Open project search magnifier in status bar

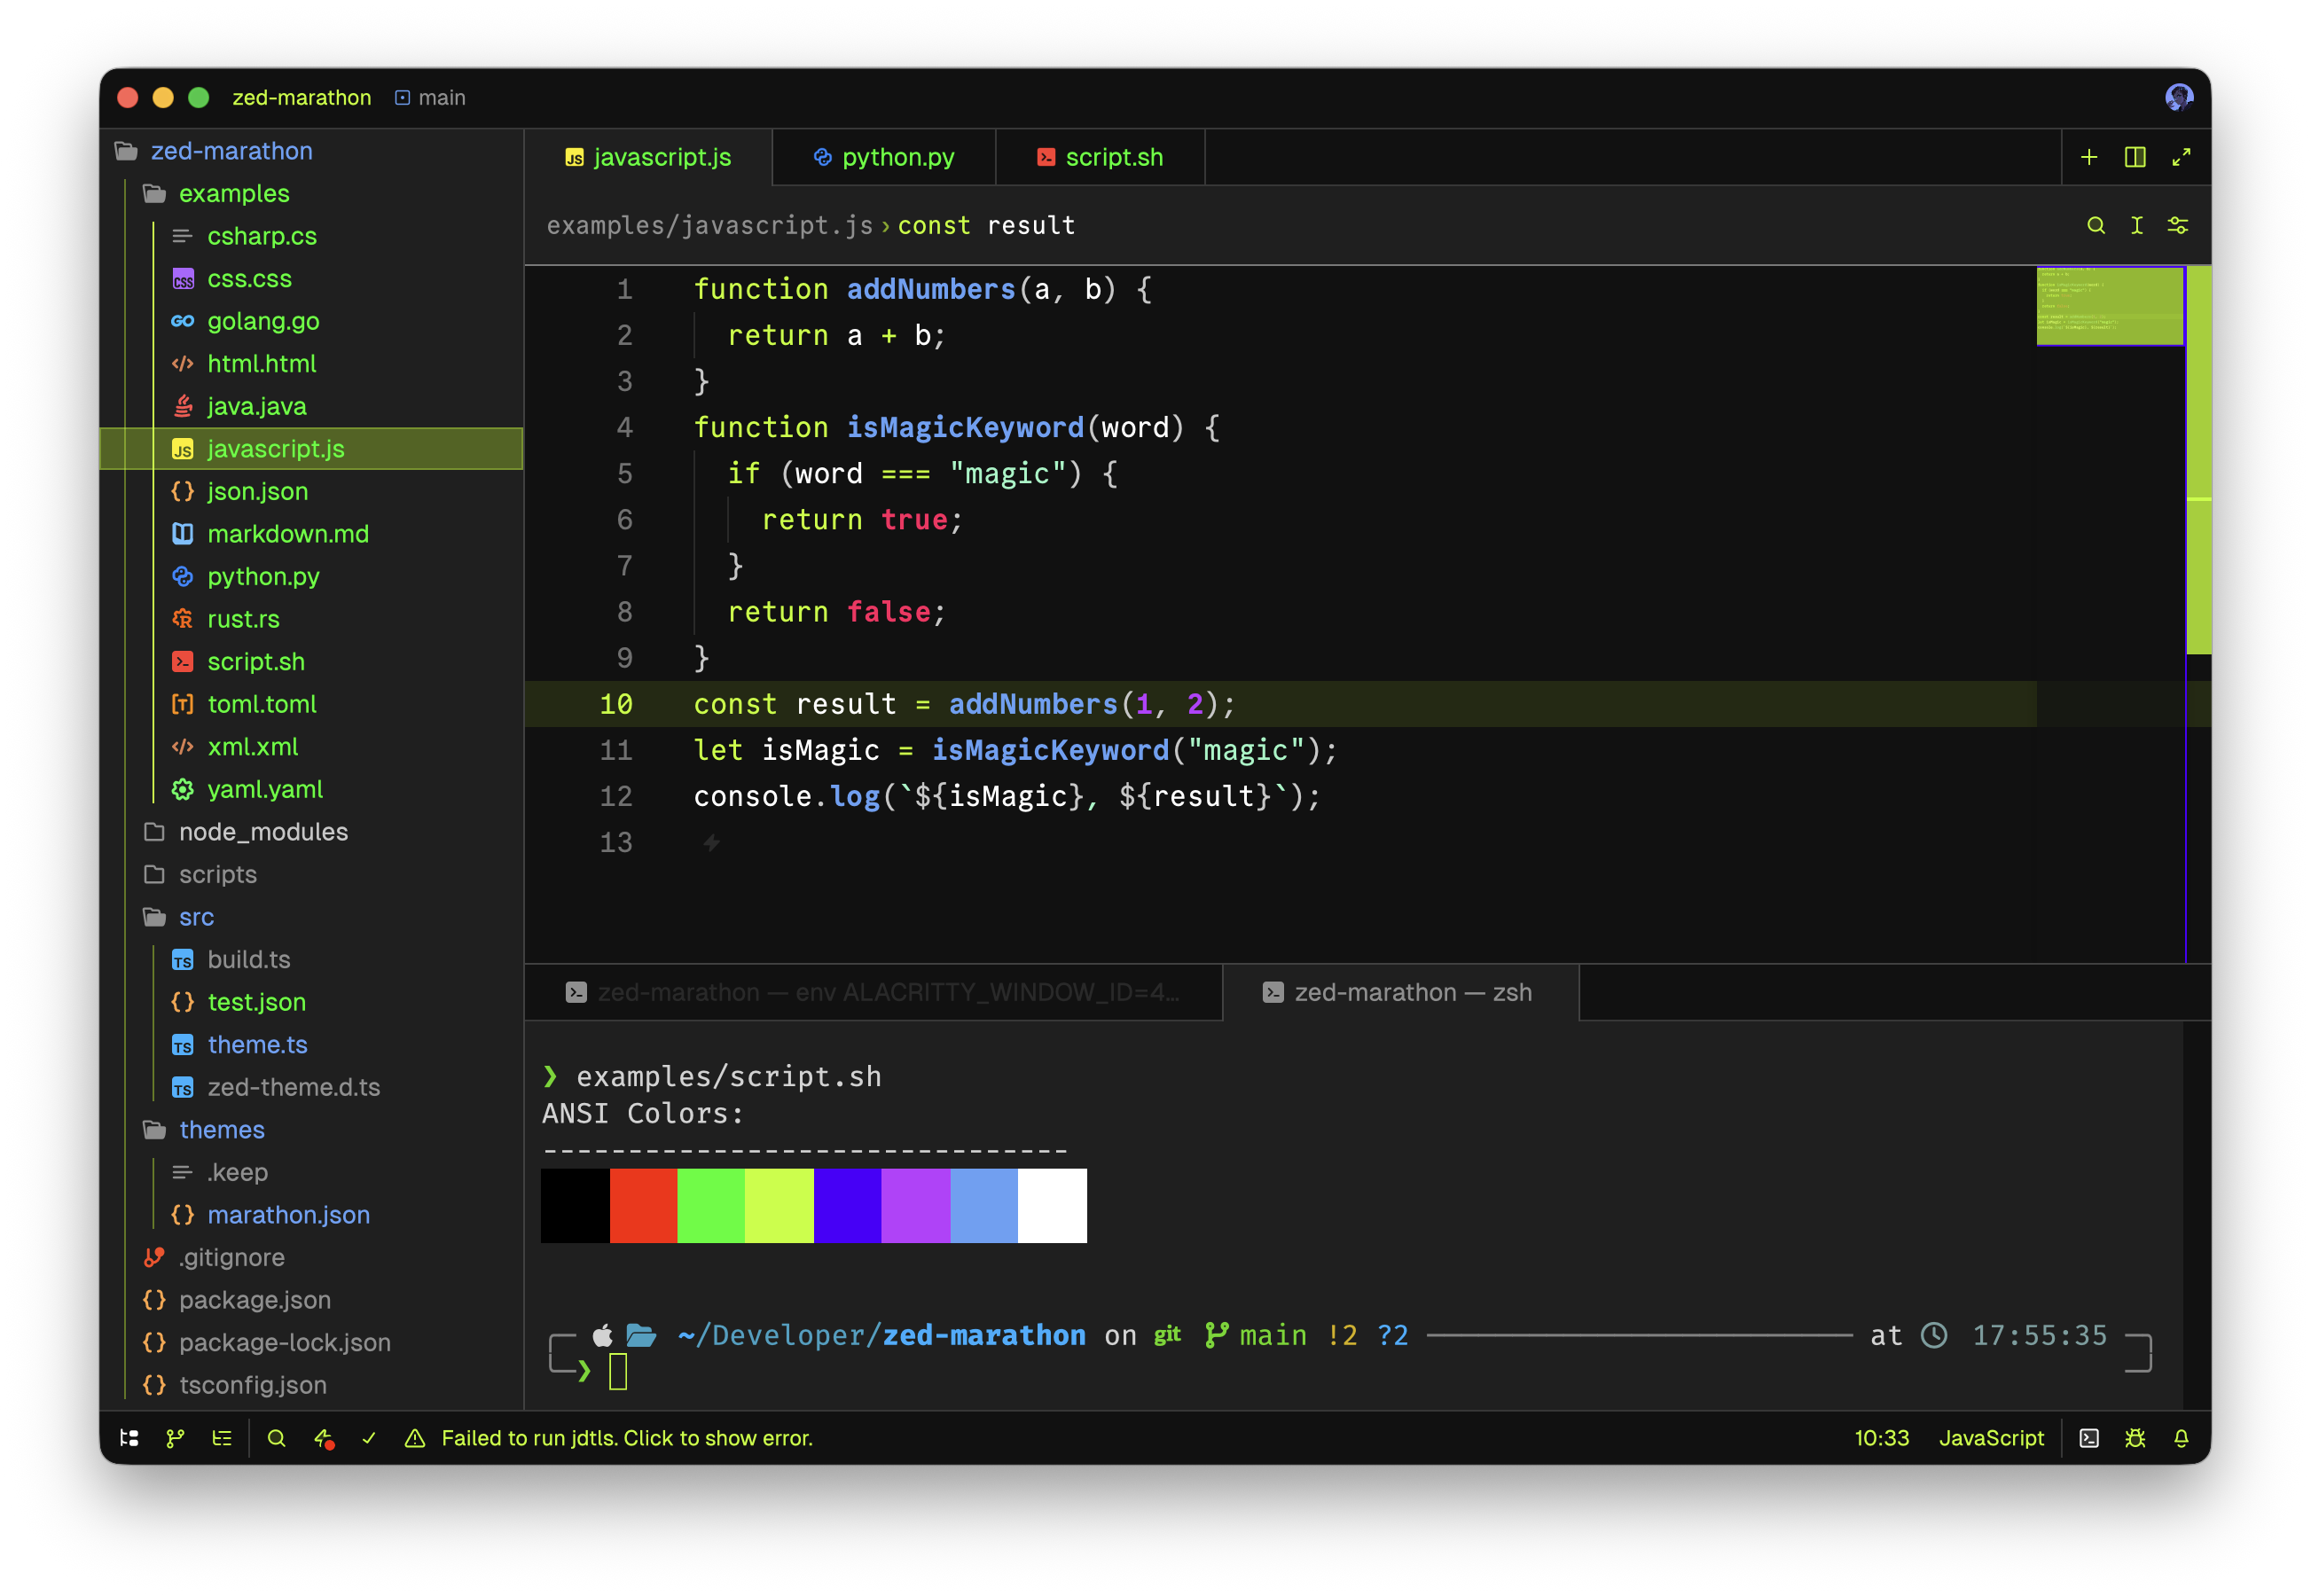point(277,1438)
